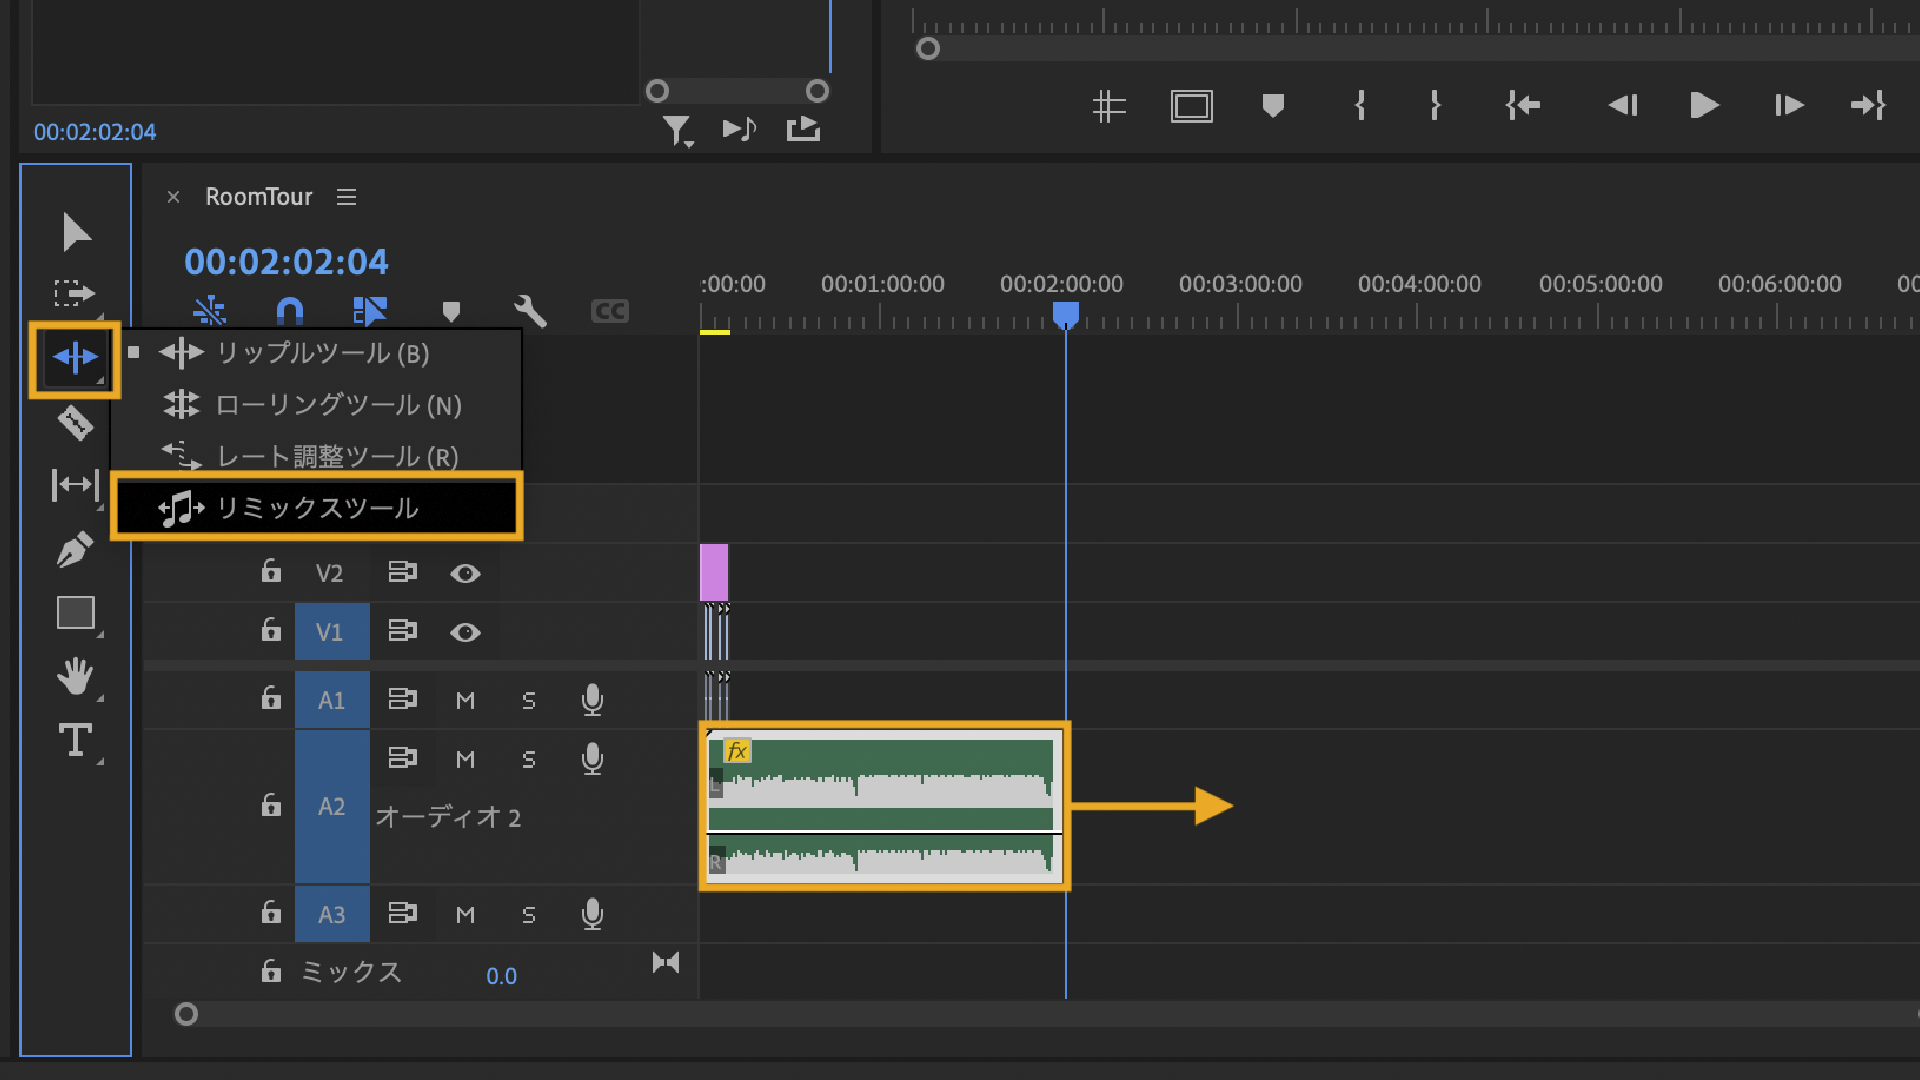Select the Type tool

(x=75, y=740)
